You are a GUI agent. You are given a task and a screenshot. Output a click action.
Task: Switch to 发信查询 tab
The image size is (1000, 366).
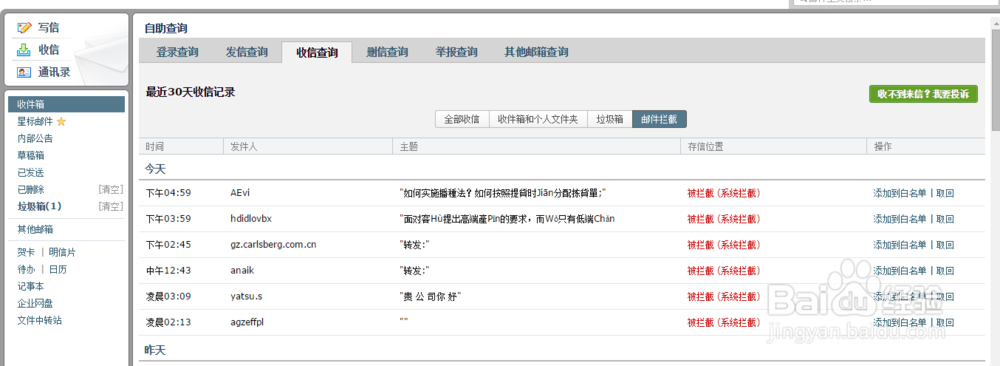pyautogui.click(x=247, y=52)
